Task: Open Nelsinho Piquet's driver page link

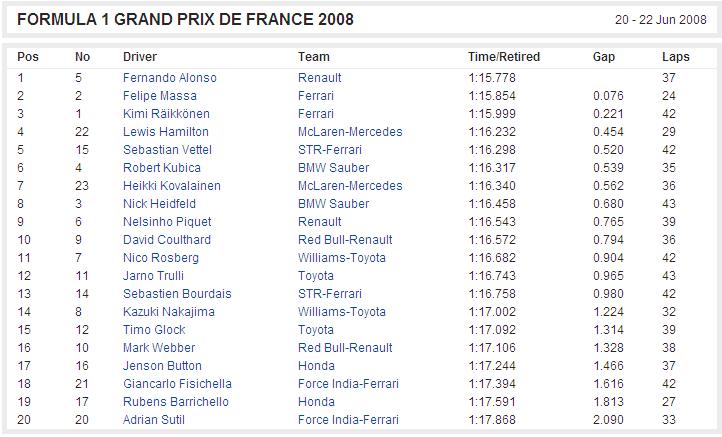Action: click(166, 222)
